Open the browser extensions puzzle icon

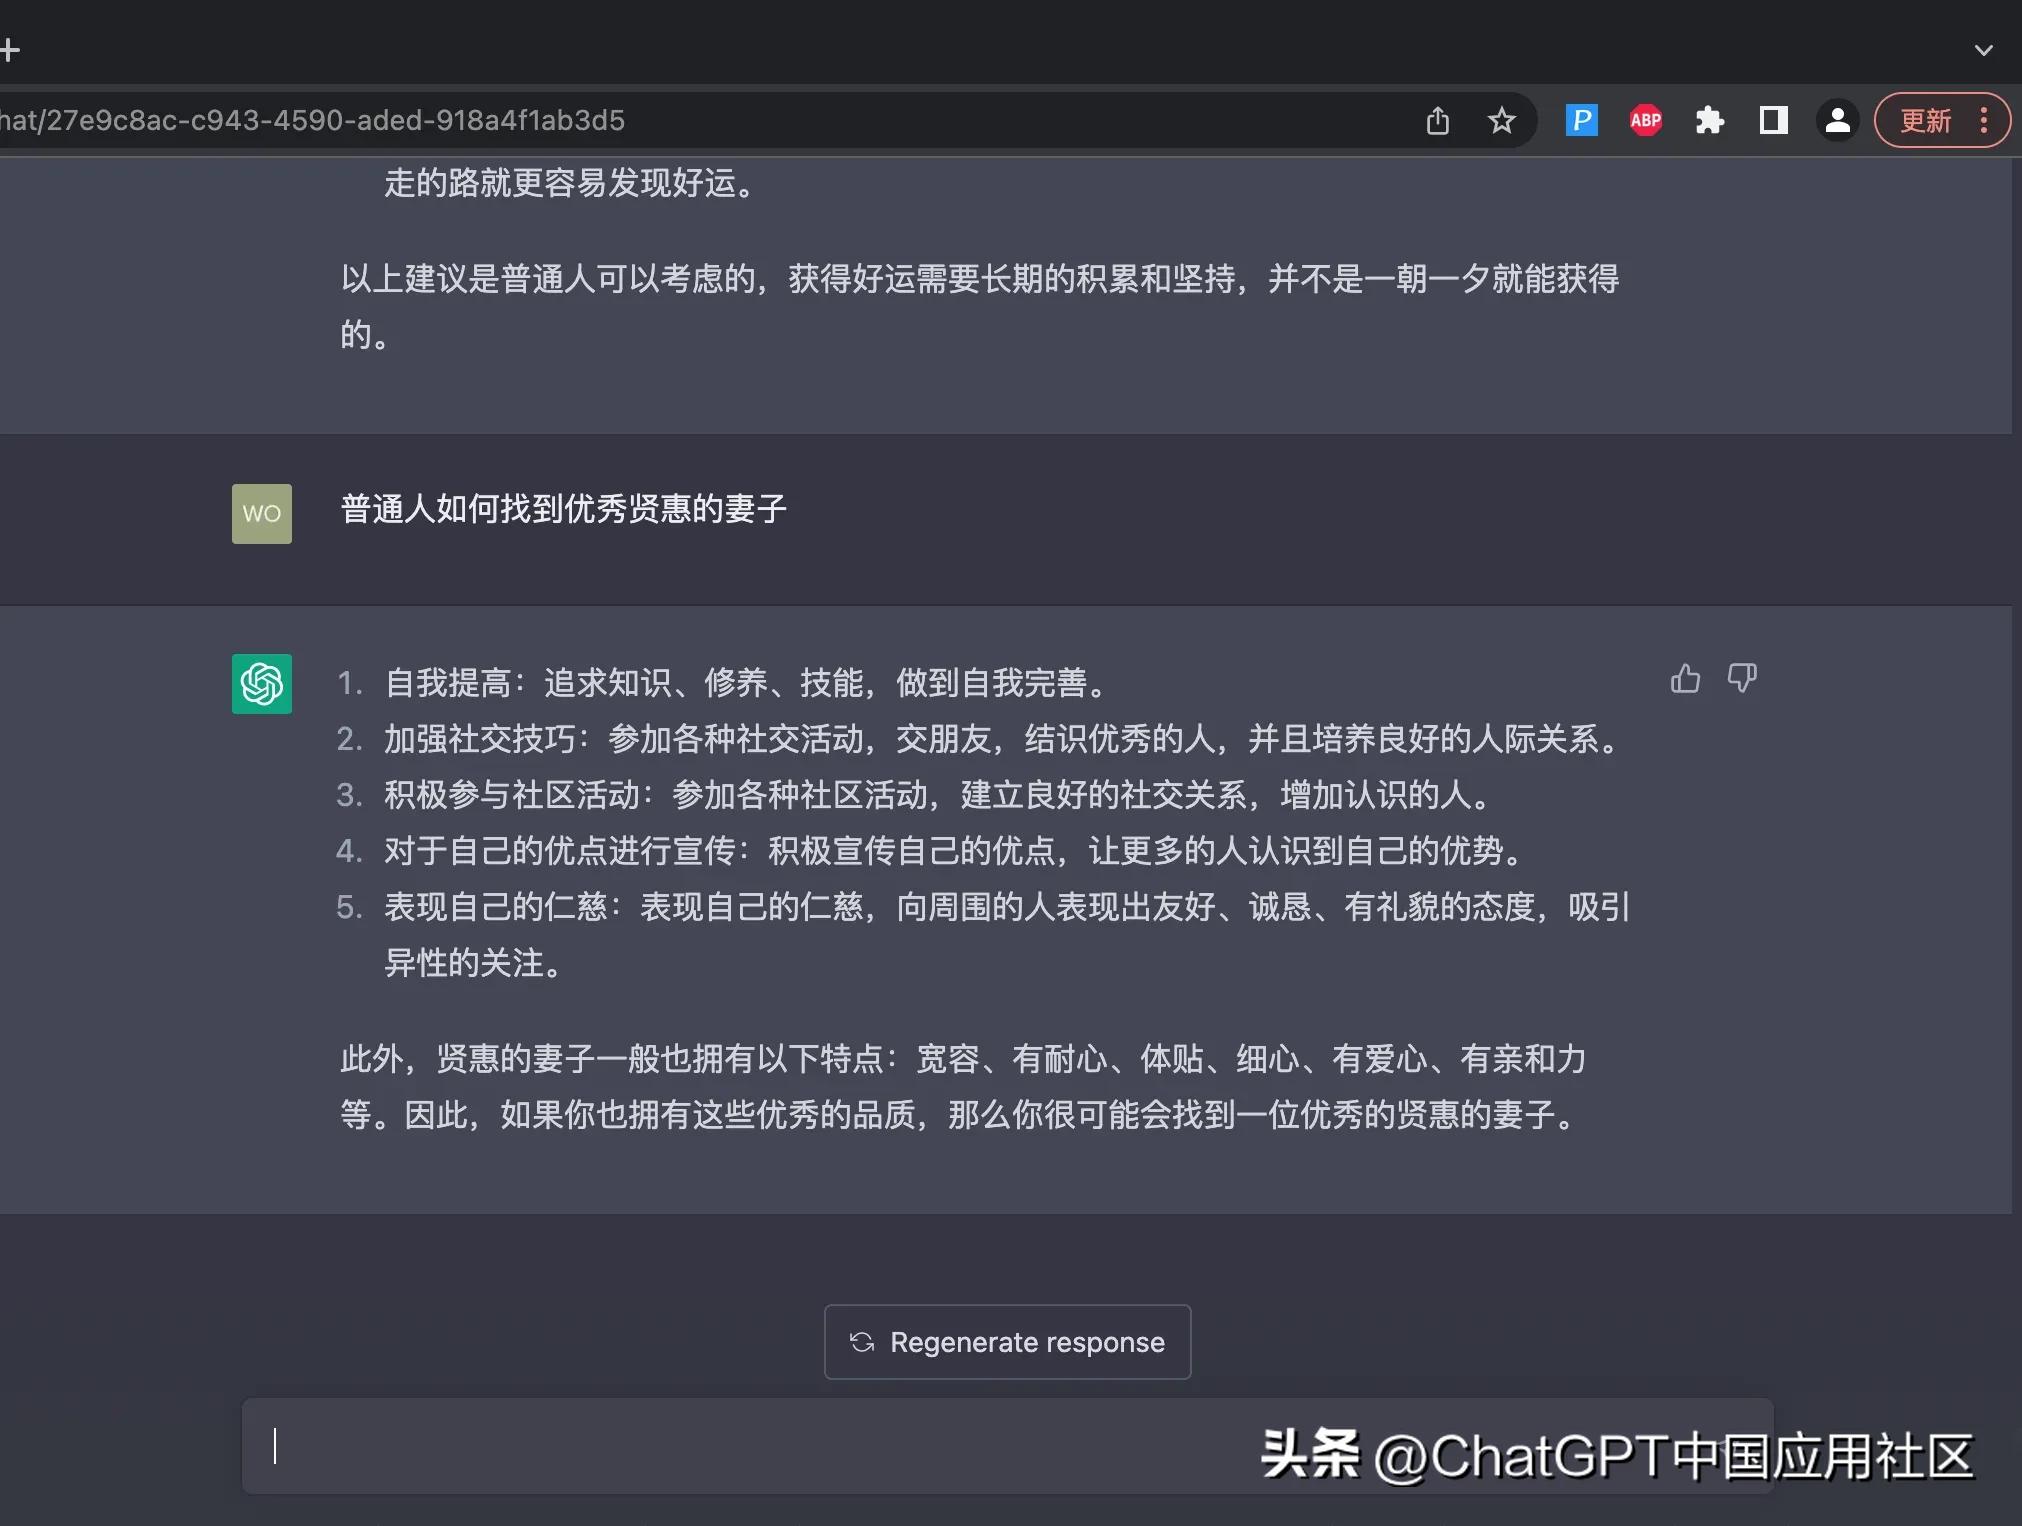1710,120
